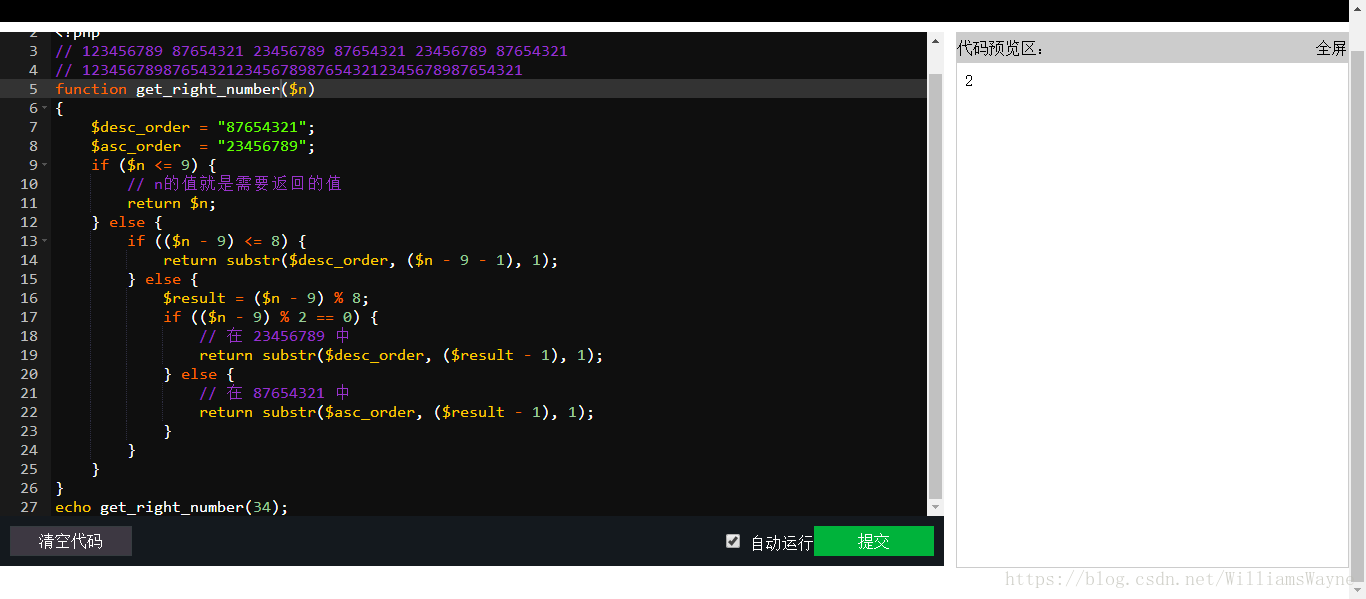This screenshot has height=599, width=1366.
Task: Click the function name get_right_number on line 5
Action: click(208, 89)
